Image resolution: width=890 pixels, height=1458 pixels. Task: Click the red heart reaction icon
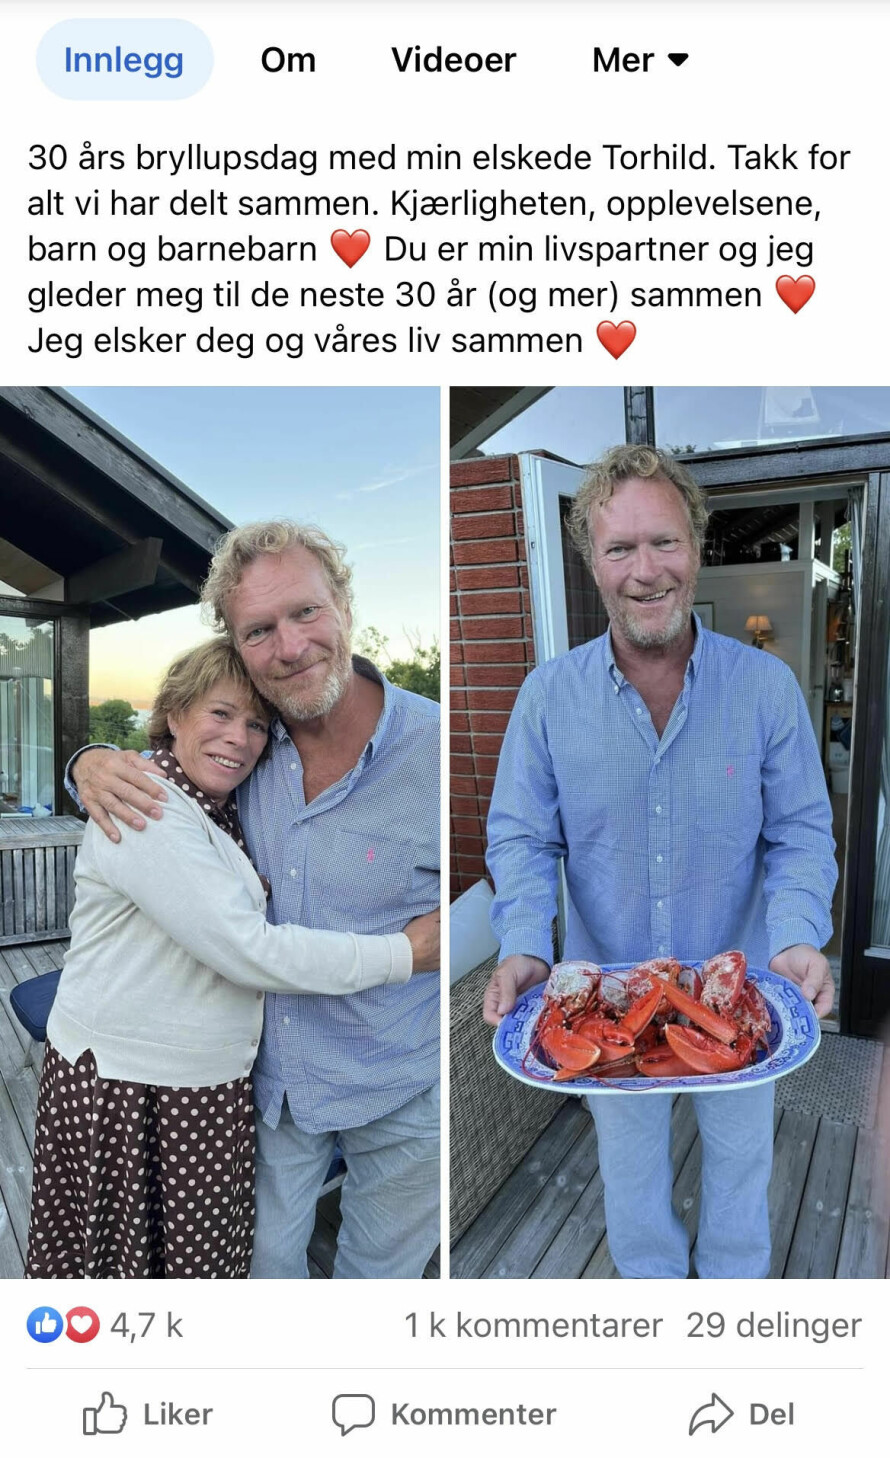[x=82, y=1325]
